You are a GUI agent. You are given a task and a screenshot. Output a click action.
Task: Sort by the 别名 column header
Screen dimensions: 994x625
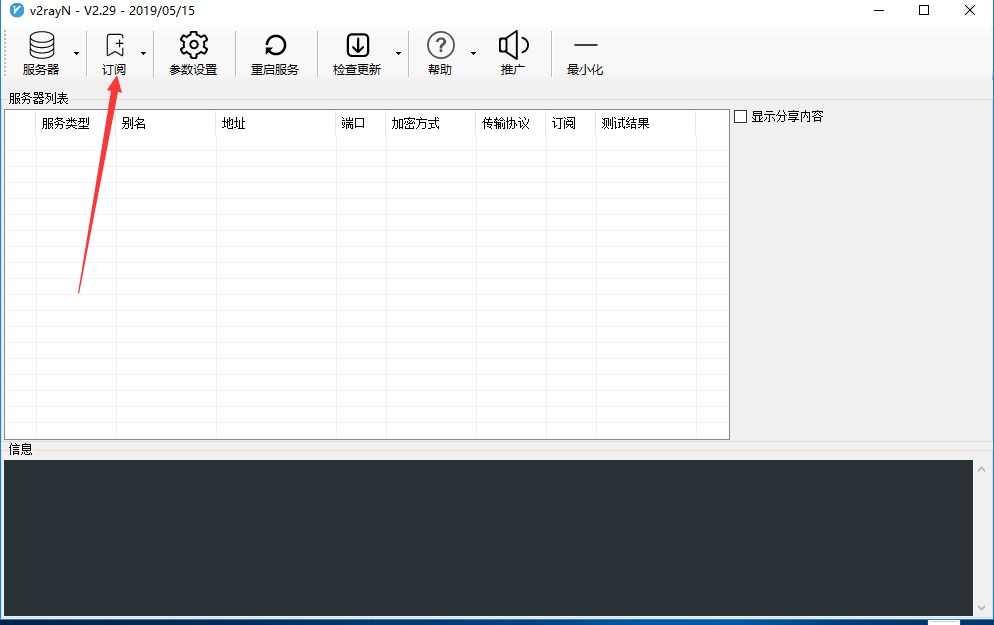pyautogui.click(x=166, y=123)
